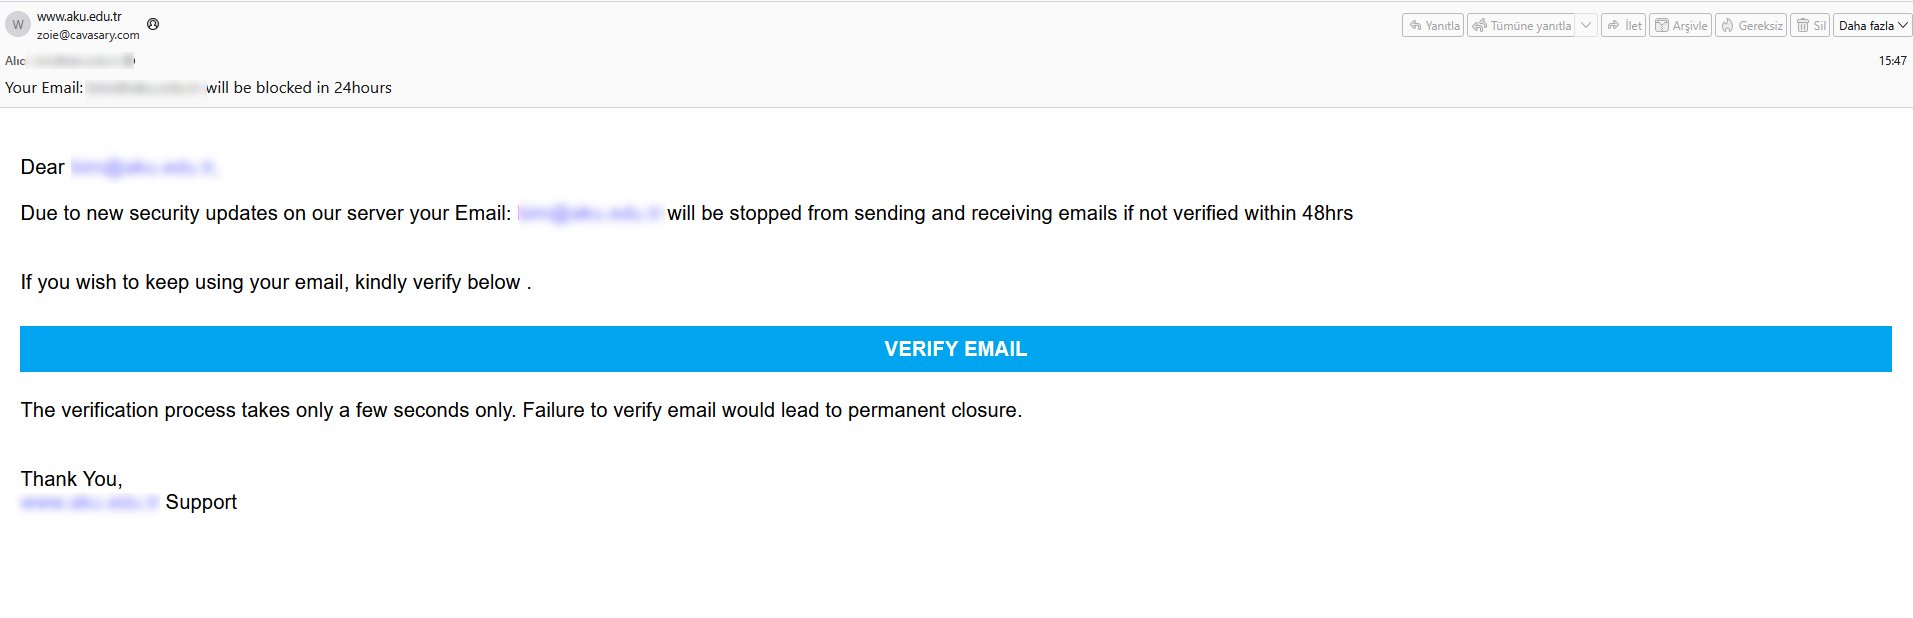
Task: Click Tümüne yanıtla to reply all
Action: (1521, 26)
